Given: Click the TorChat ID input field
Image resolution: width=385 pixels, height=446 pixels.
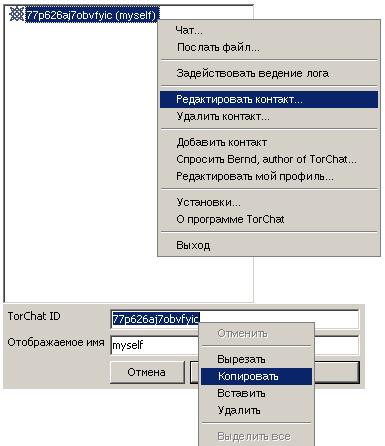Looking at the screenshot, I should [235, 319].
